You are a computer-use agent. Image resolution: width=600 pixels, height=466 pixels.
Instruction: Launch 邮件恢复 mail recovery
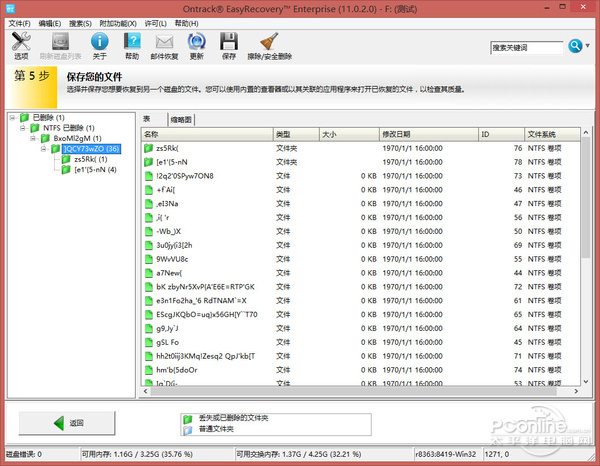(165, 47)
